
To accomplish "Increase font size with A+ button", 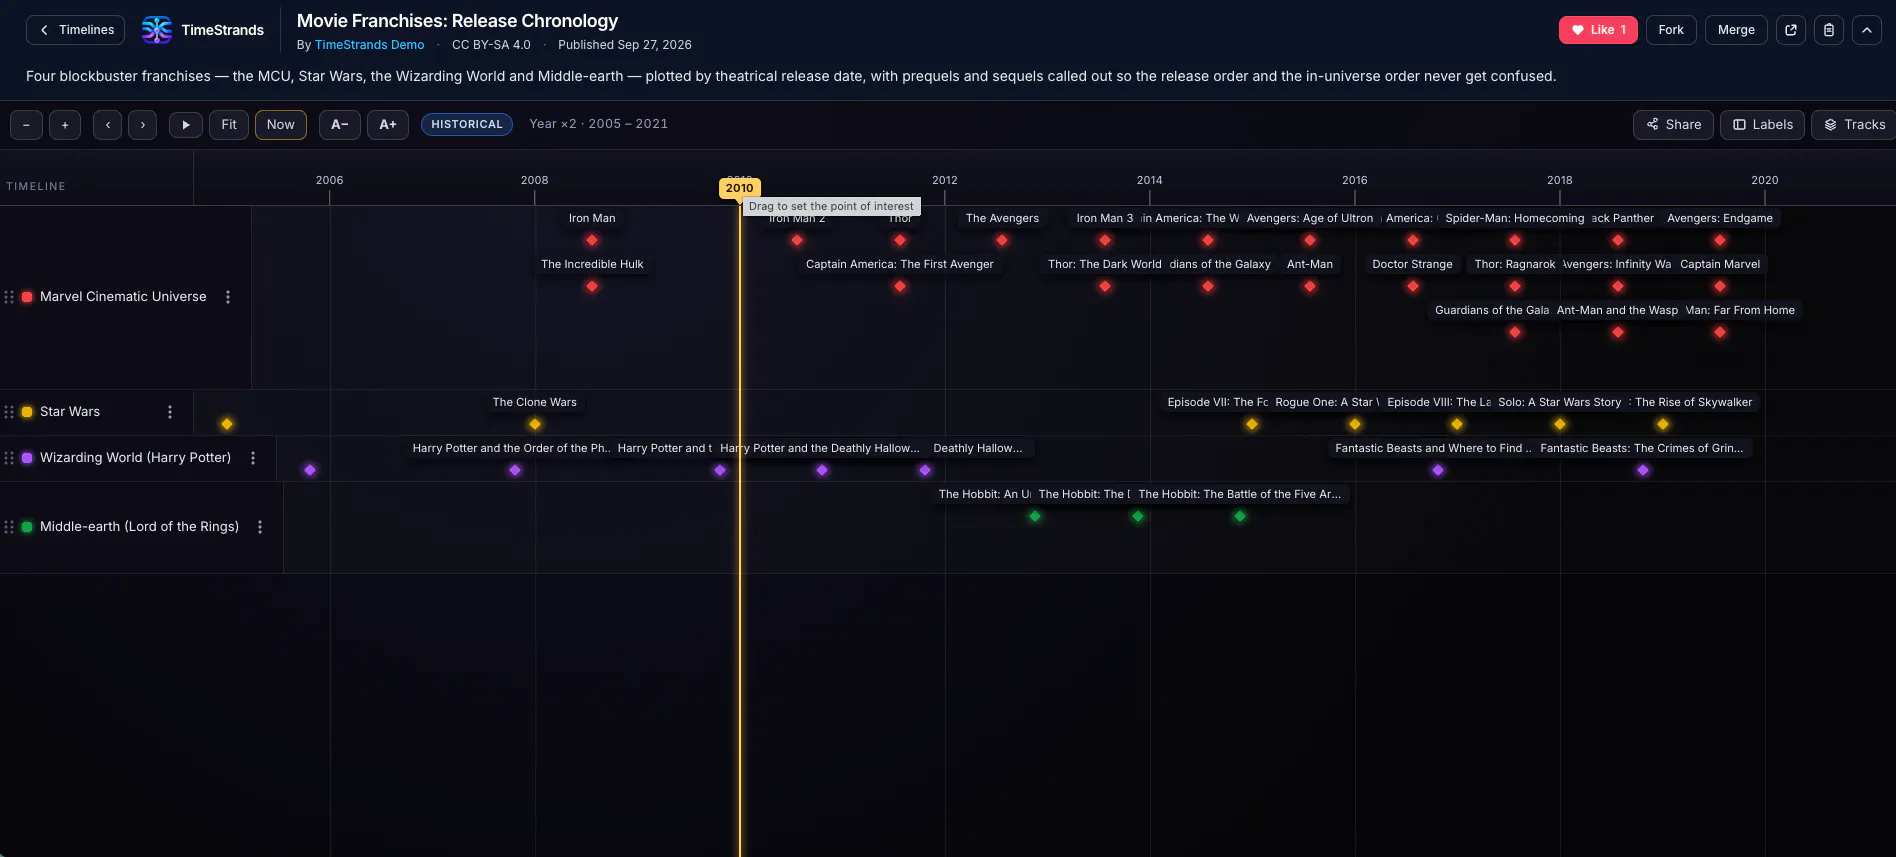I will [x=388, y=125].
